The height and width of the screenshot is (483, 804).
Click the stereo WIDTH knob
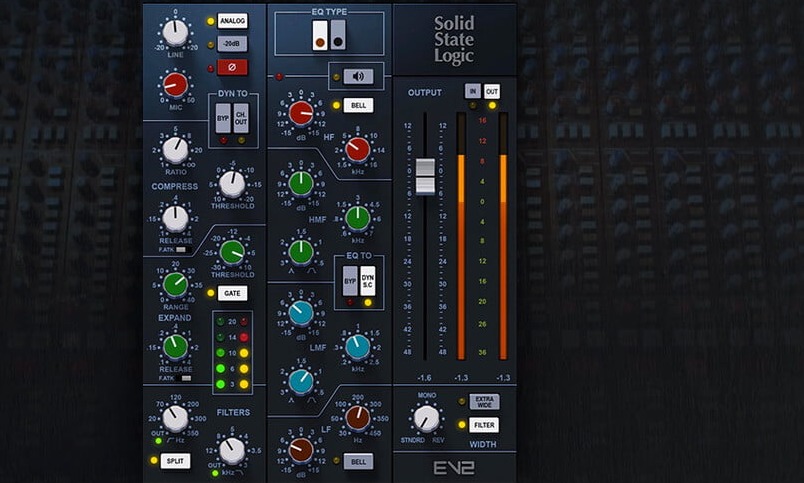click(x=426, y=418)
